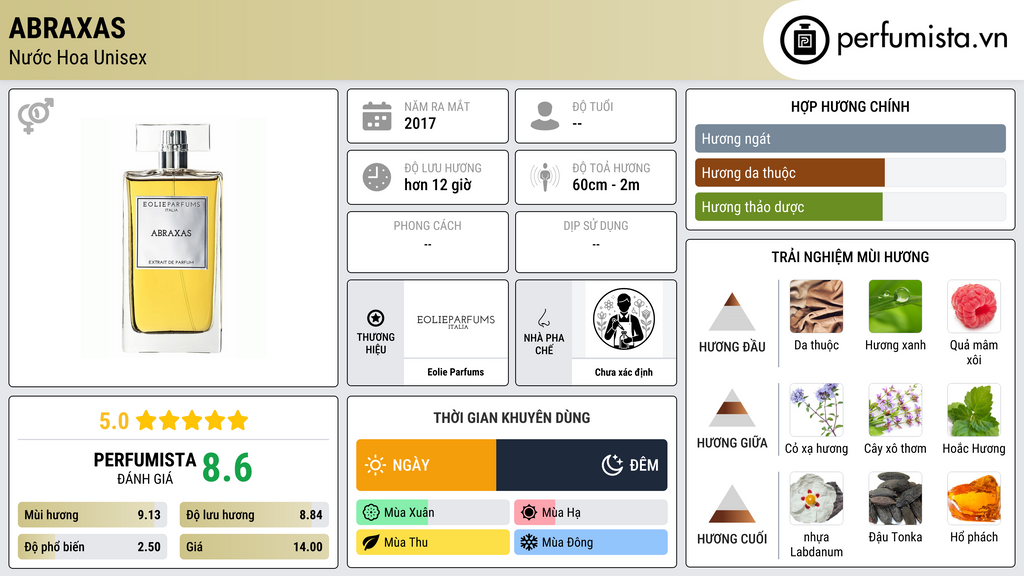Click the ABRAXAS title heading

pyautogui.click(x=67, y=28)
